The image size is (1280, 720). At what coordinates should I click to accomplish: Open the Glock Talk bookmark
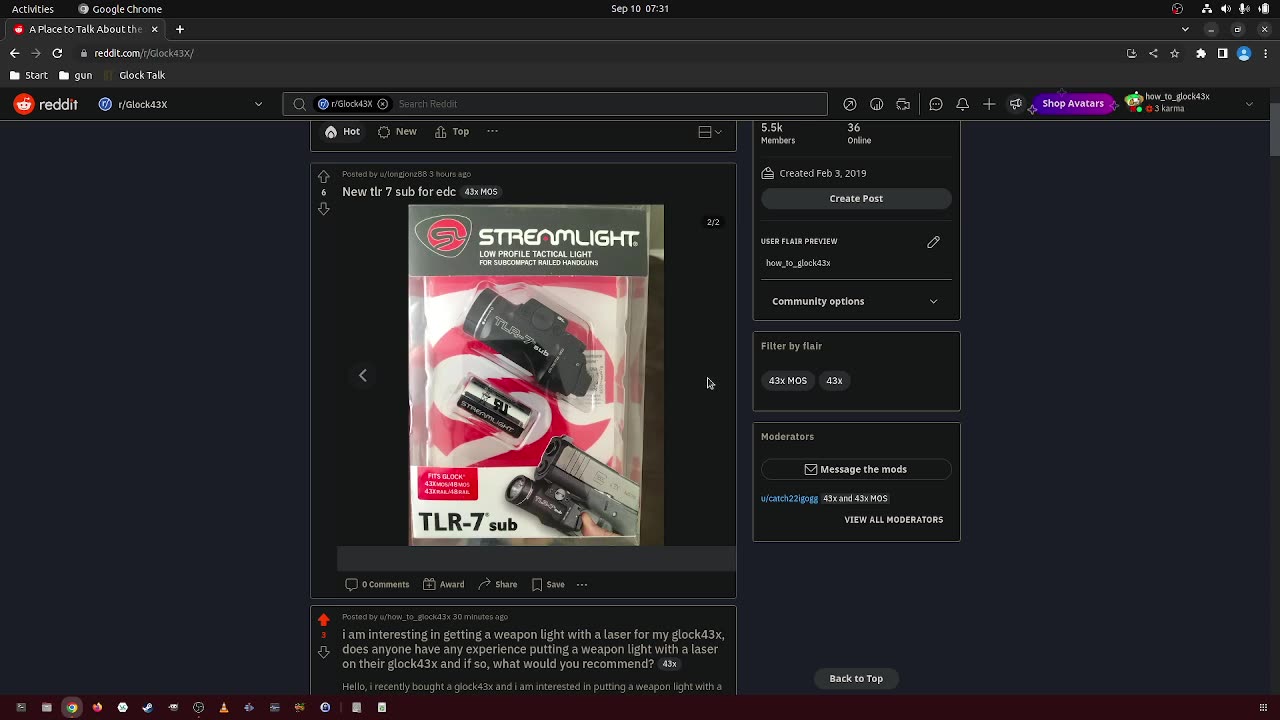134,75
